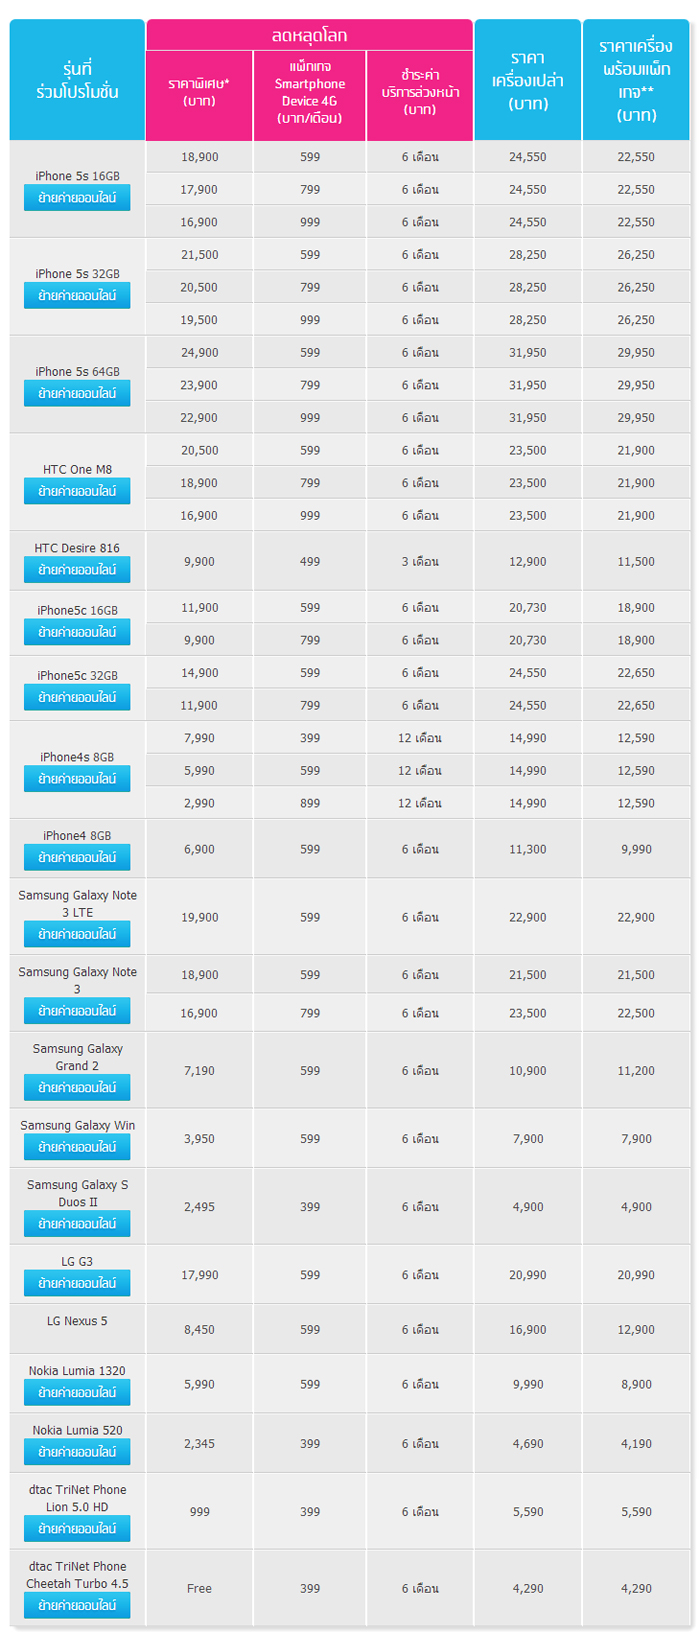
Task: Click online button under iPhone5c 16GB
Action: 77,632
